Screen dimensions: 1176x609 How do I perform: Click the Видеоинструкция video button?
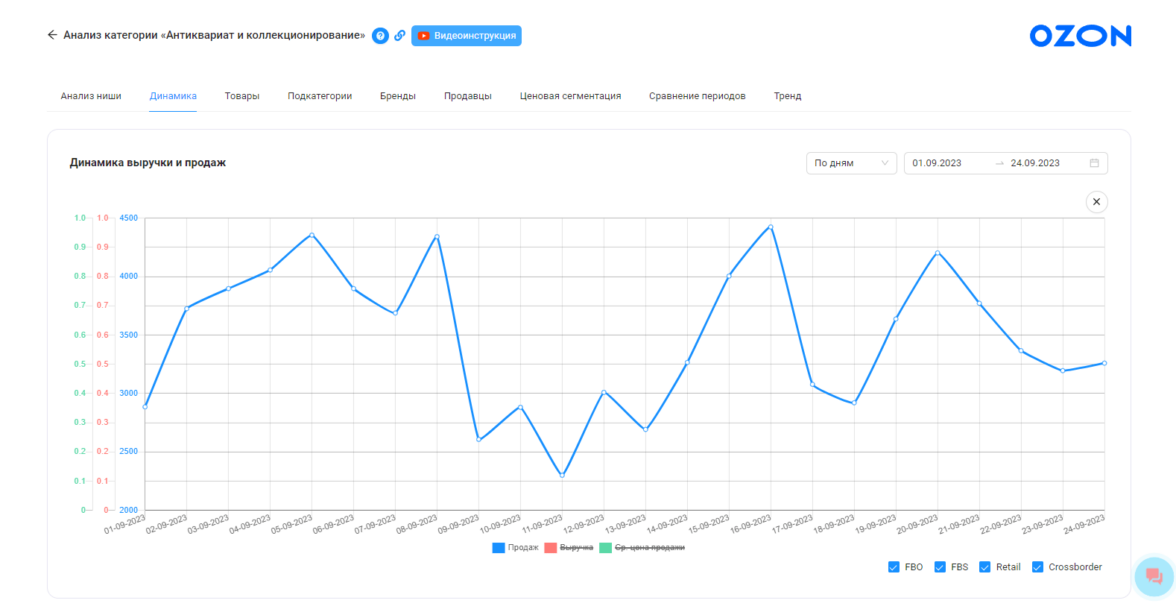[466, 36]
